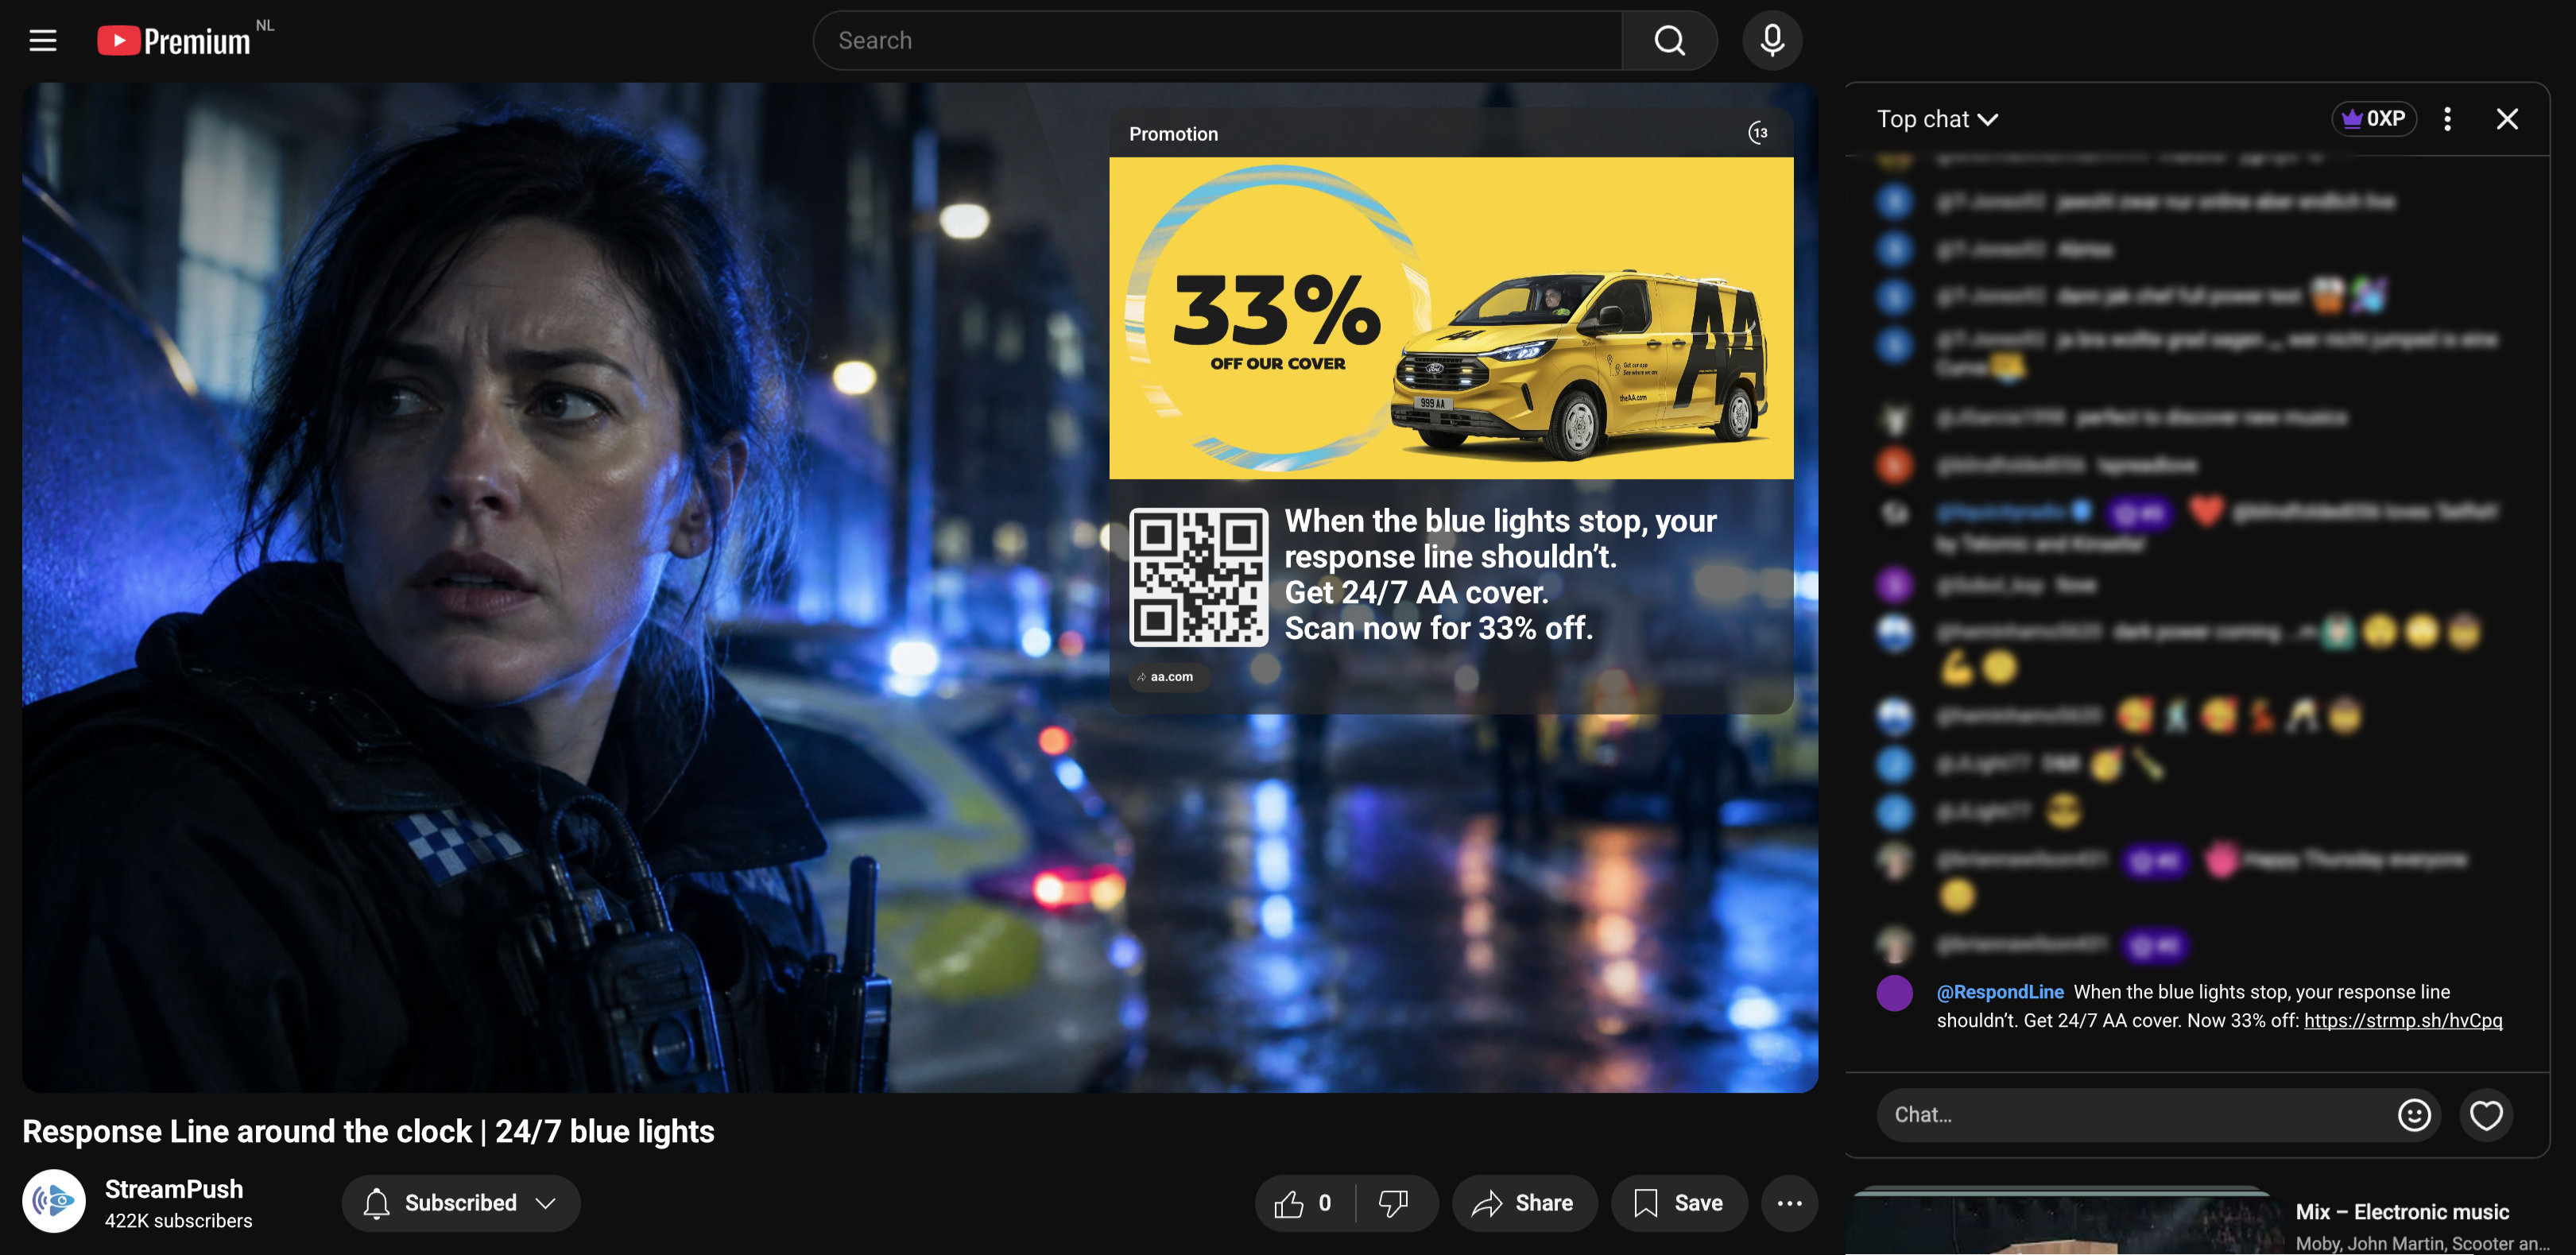Click the promotion countdown timer icon
The height and width of the screenshot is (1255, 2576).
[1758, 133]
